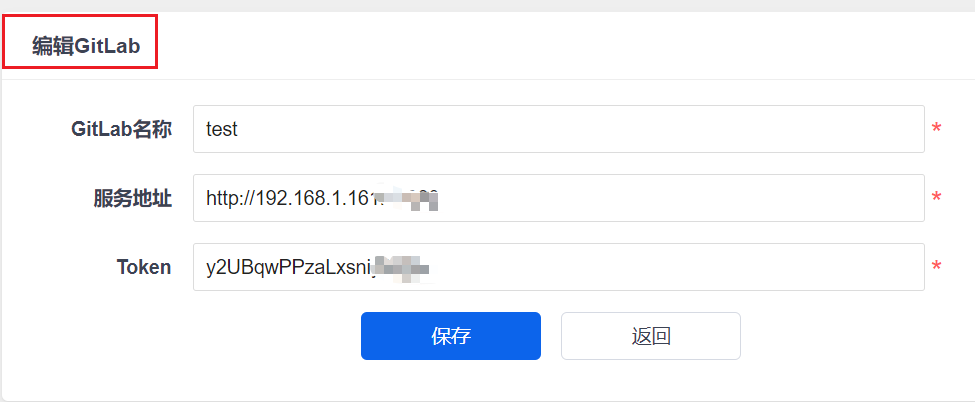This screenshot has width=975, height=402.
Task: Focus the GitLab名称 input field
Action: [558, 129]
